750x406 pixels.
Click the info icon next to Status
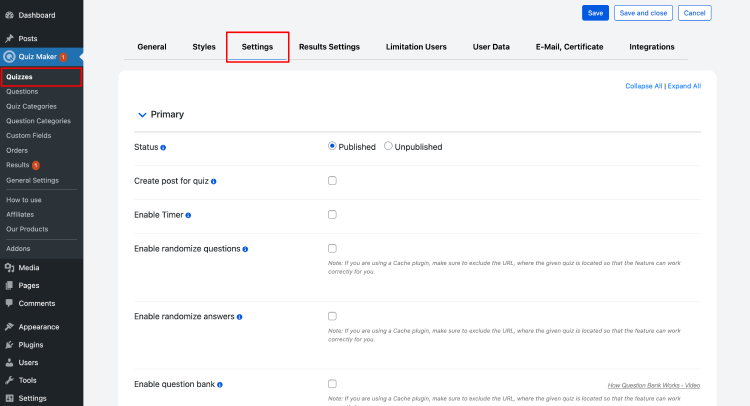click(x=163, y=148)
